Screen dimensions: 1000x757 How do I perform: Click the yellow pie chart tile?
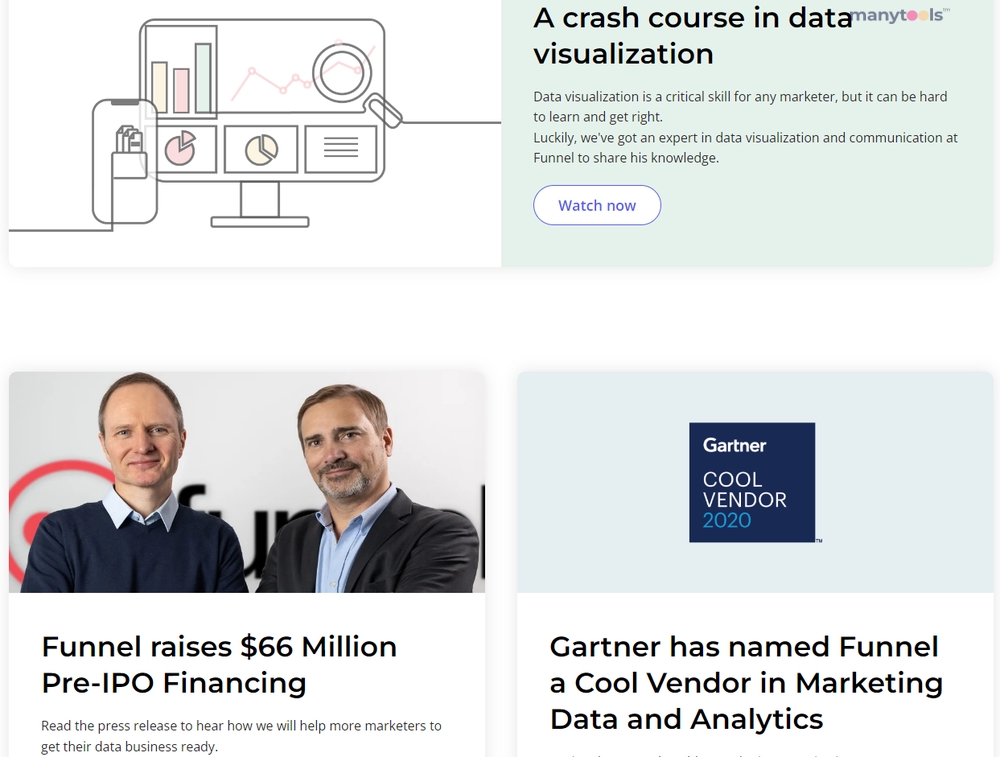coord(261,149)
